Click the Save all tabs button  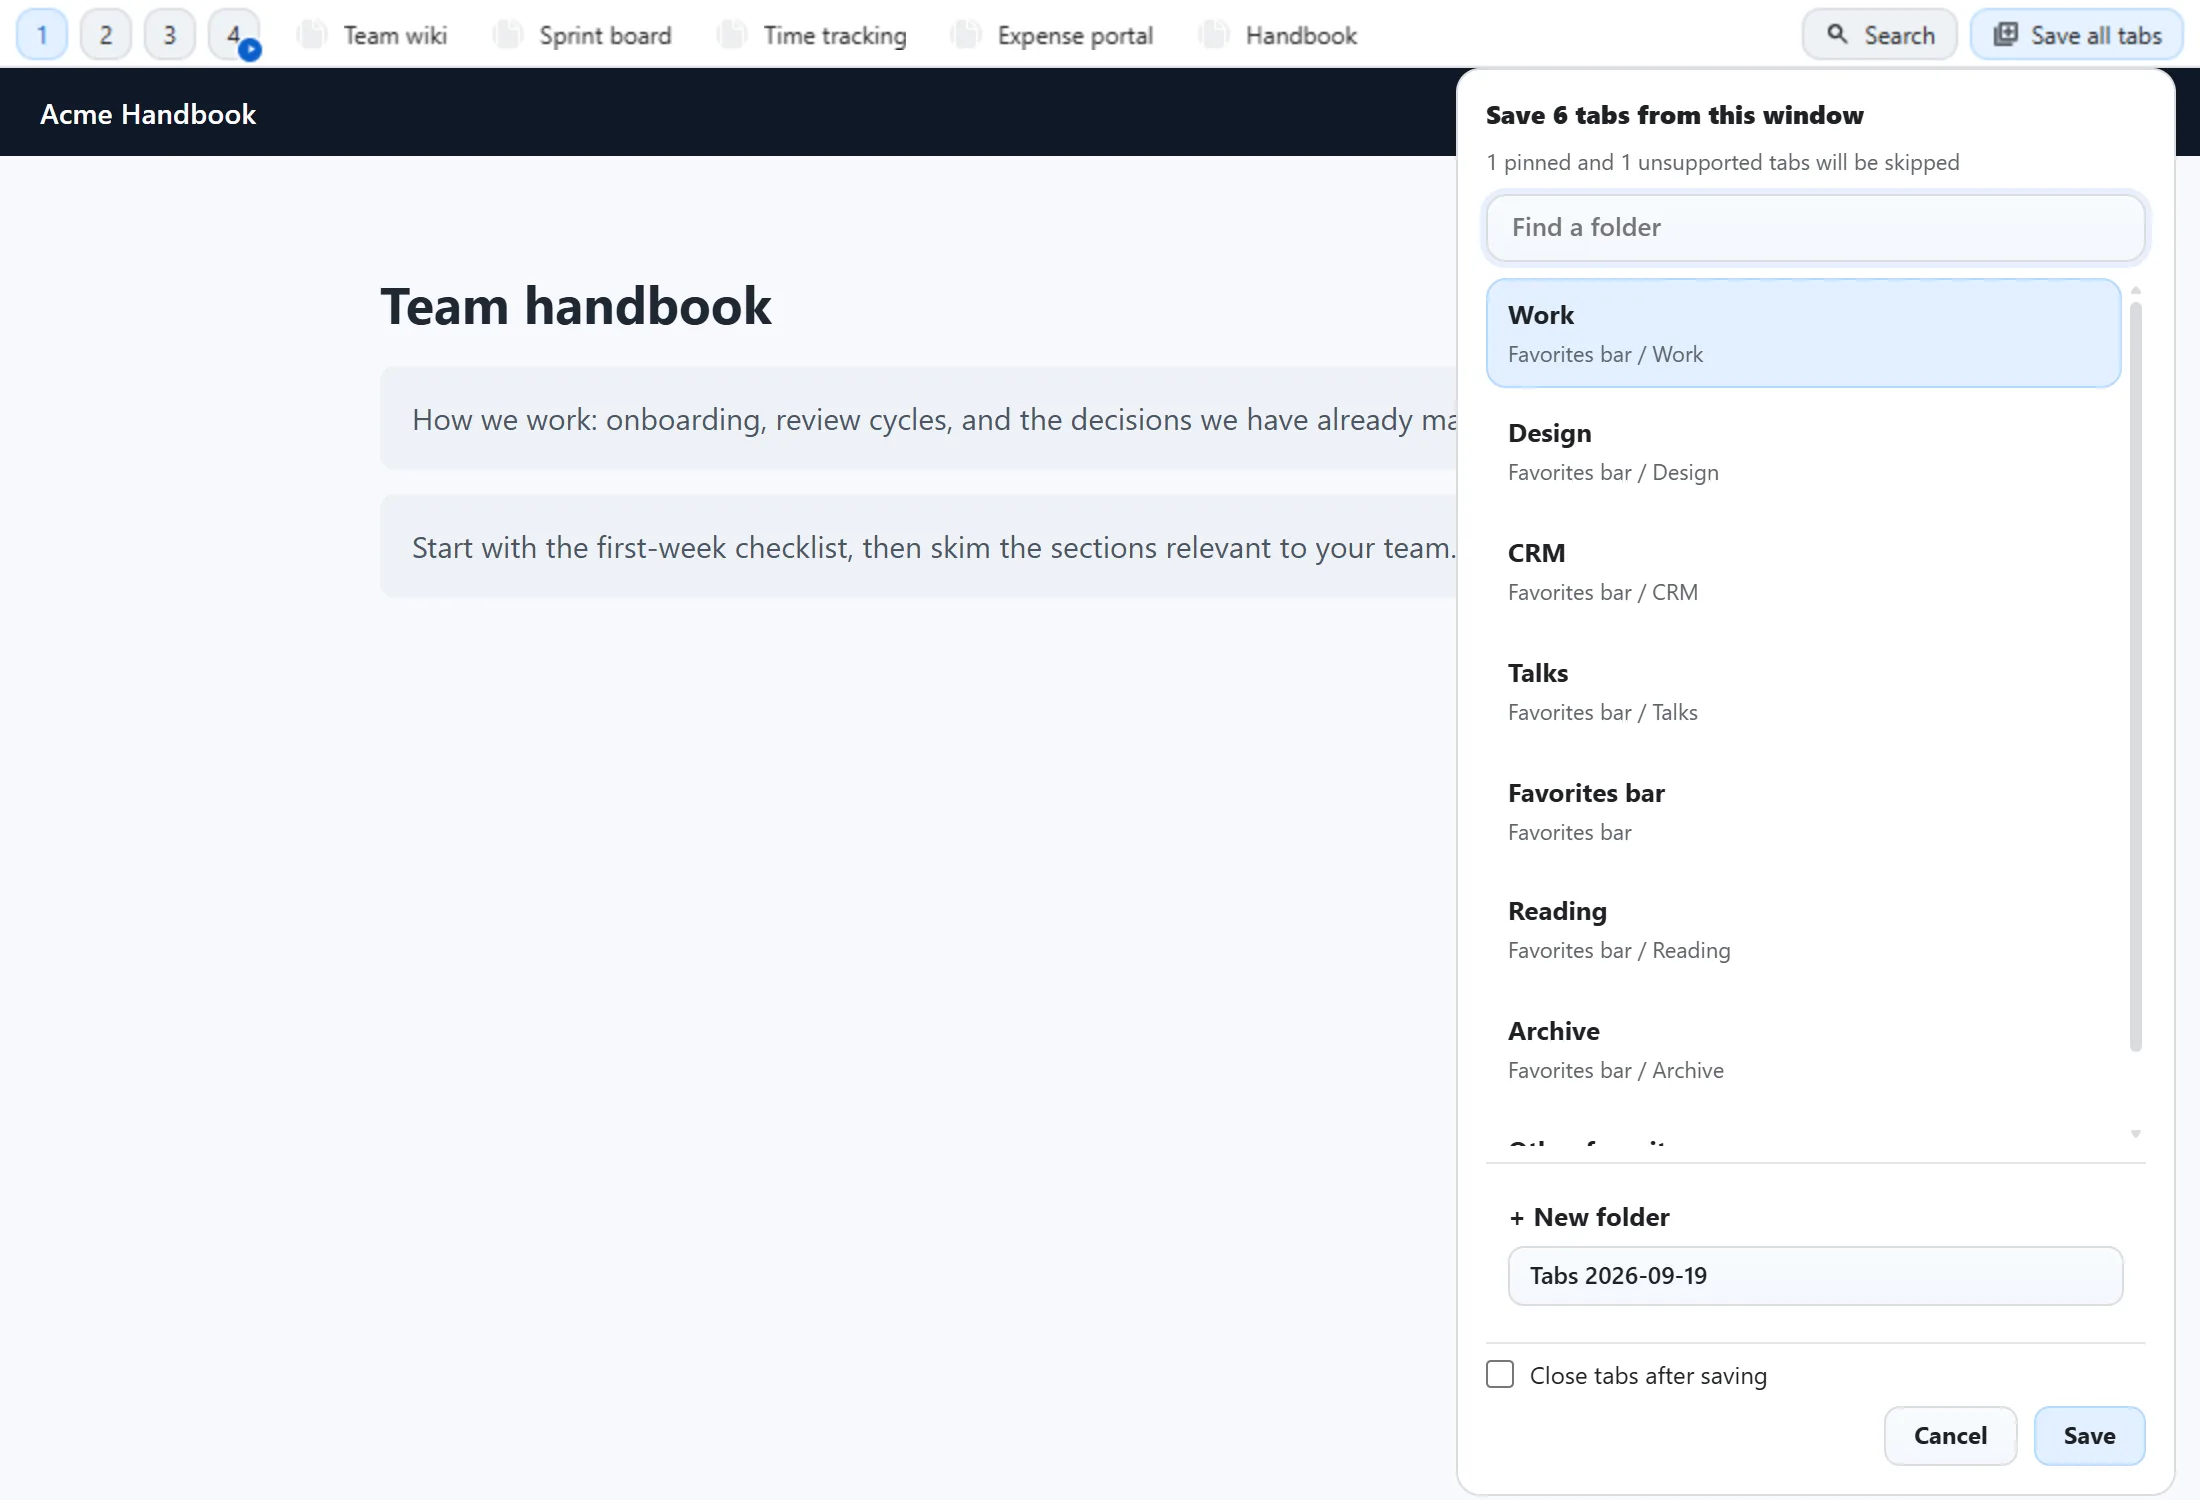point(2077,35)
